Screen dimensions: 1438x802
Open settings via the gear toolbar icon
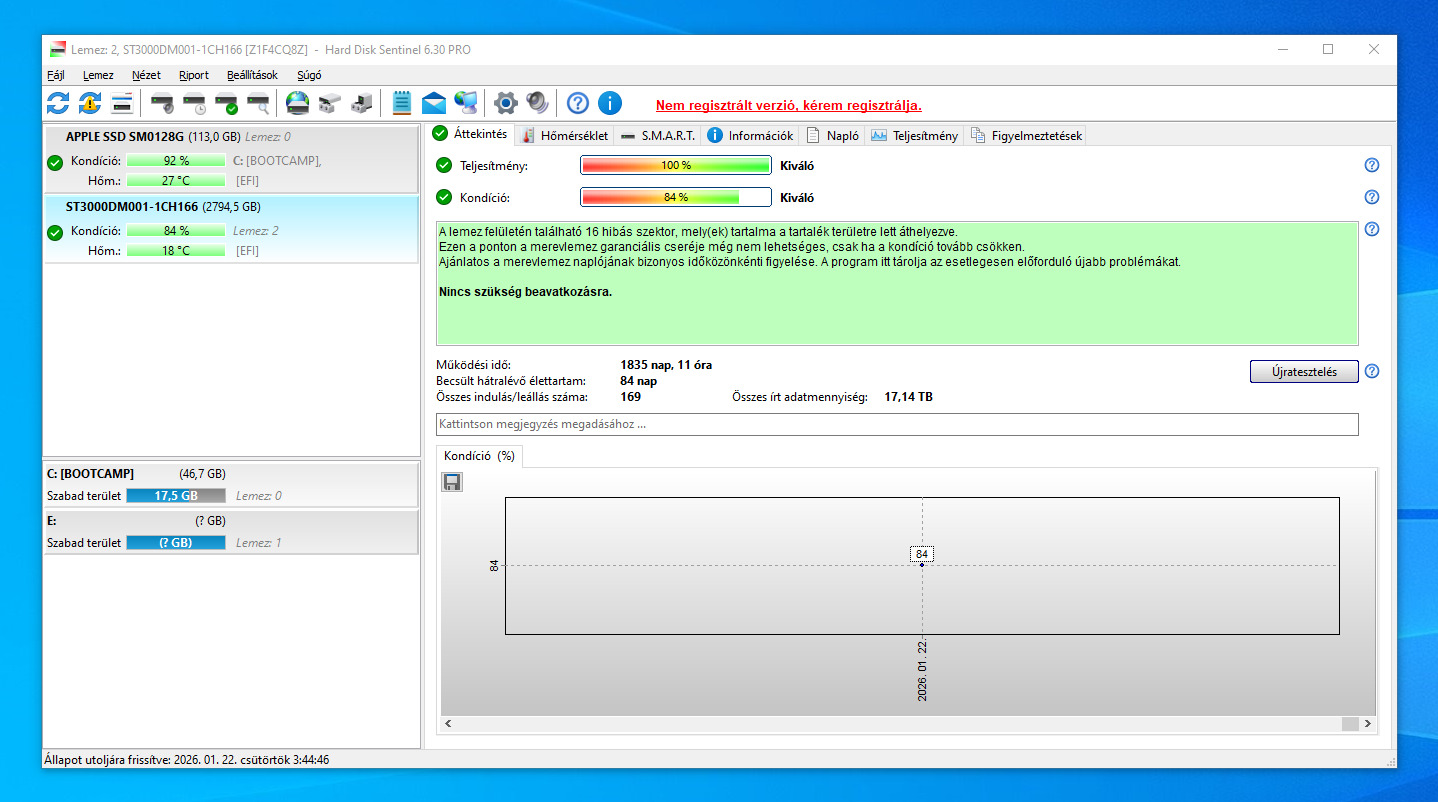[506, 102]
